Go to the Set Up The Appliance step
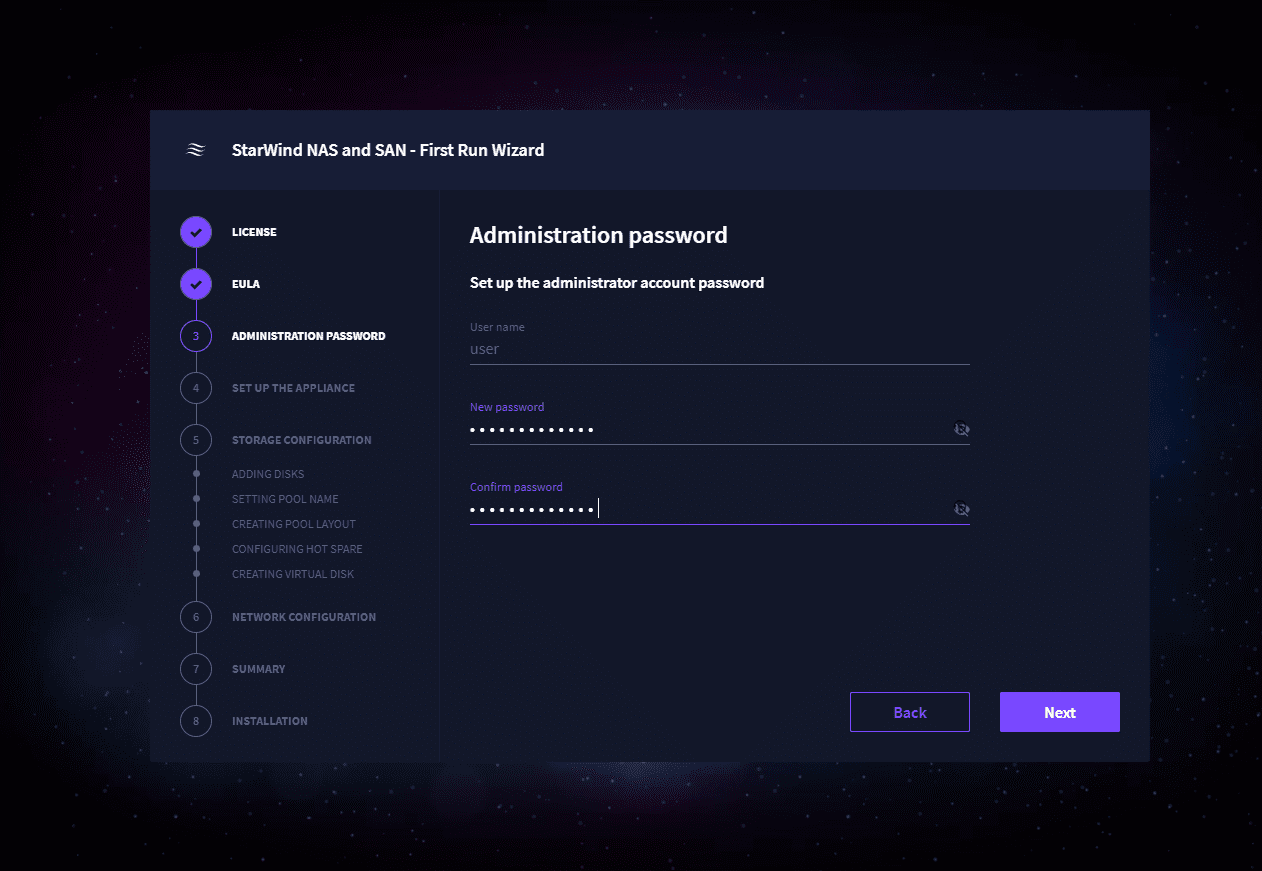 [x=293, y=388]
